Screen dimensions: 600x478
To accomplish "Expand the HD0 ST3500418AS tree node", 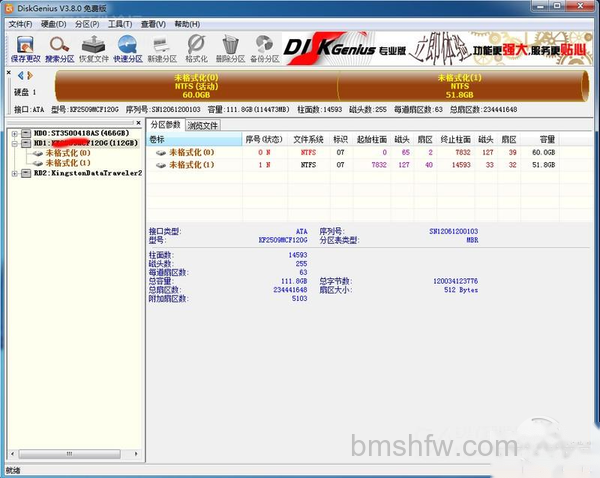I will click(x=15, y=134).
